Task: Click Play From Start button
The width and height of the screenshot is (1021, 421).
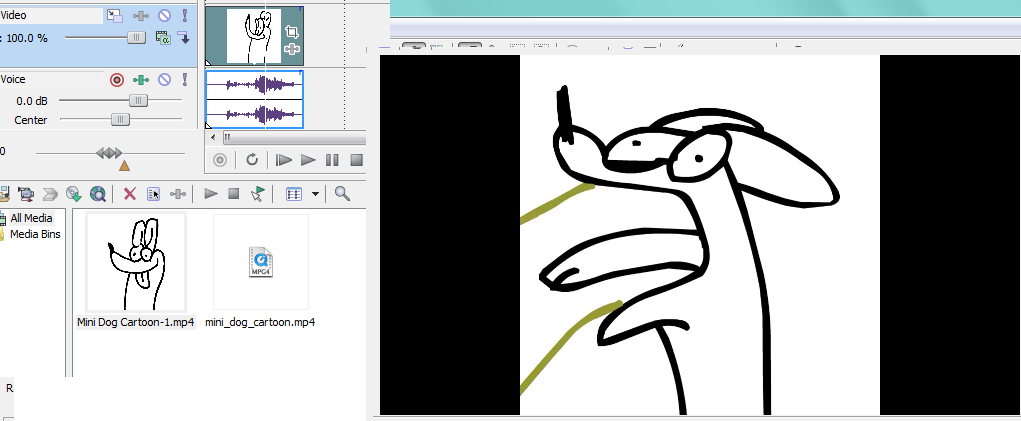Action: [284, 160]
